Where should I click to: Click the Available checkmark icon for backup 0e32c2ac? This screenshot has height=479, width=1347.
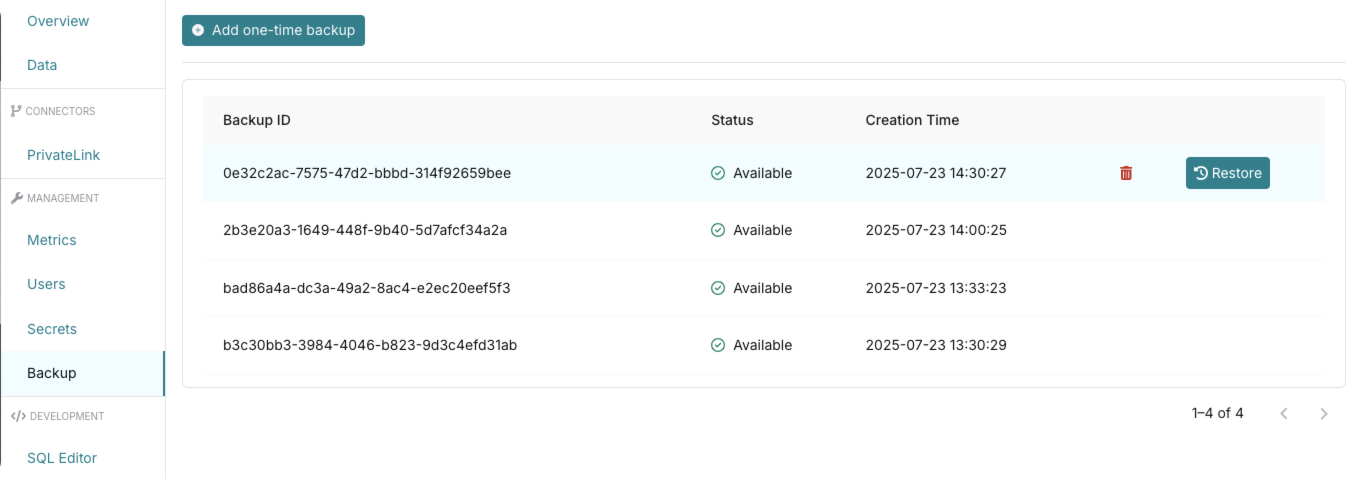(x=717, y=173)
